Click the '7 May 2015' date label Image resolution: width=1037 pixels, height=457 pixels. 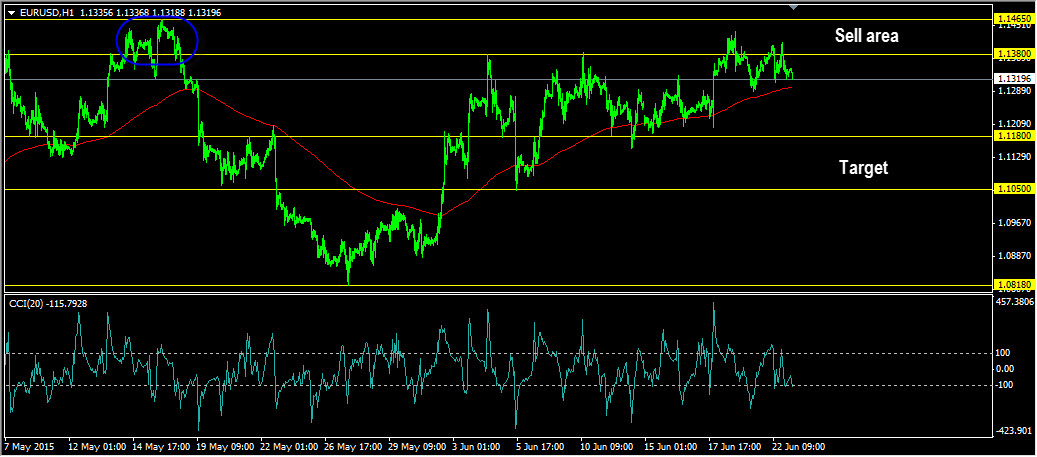[28, 446]
